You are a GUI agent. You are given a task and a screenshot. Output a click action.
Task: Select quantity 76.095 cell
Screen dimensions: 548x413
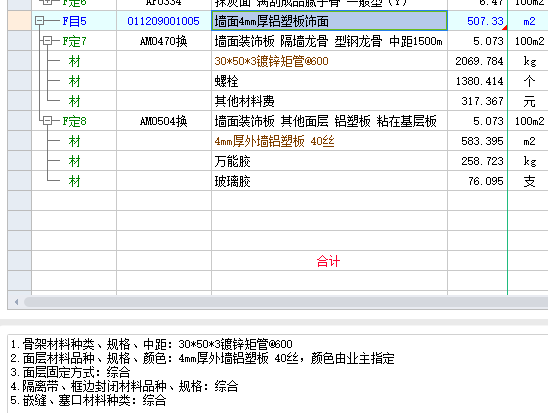(x=477, y=181)
